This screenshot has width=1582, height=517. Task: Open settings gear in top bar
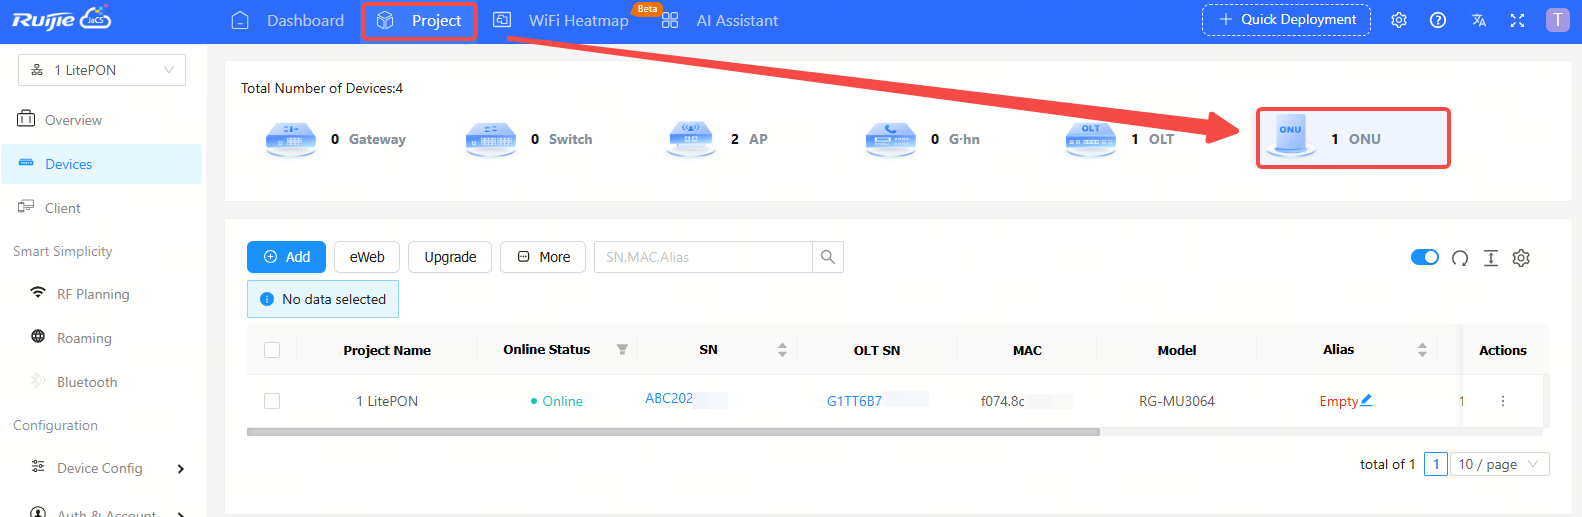click(x=1398, y=20)
